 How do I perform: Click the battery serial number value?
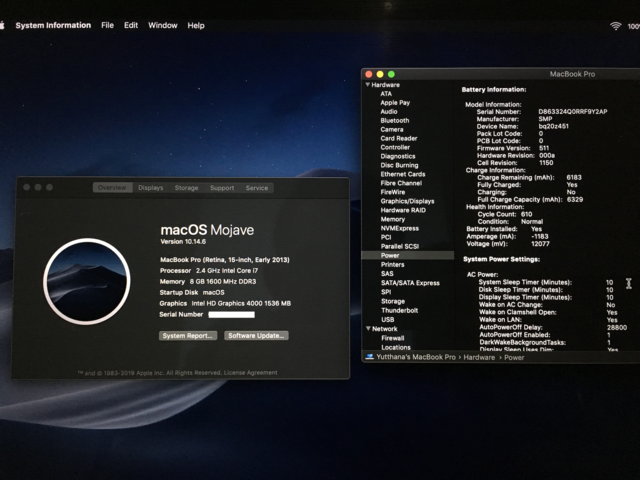tap(573, 111)
